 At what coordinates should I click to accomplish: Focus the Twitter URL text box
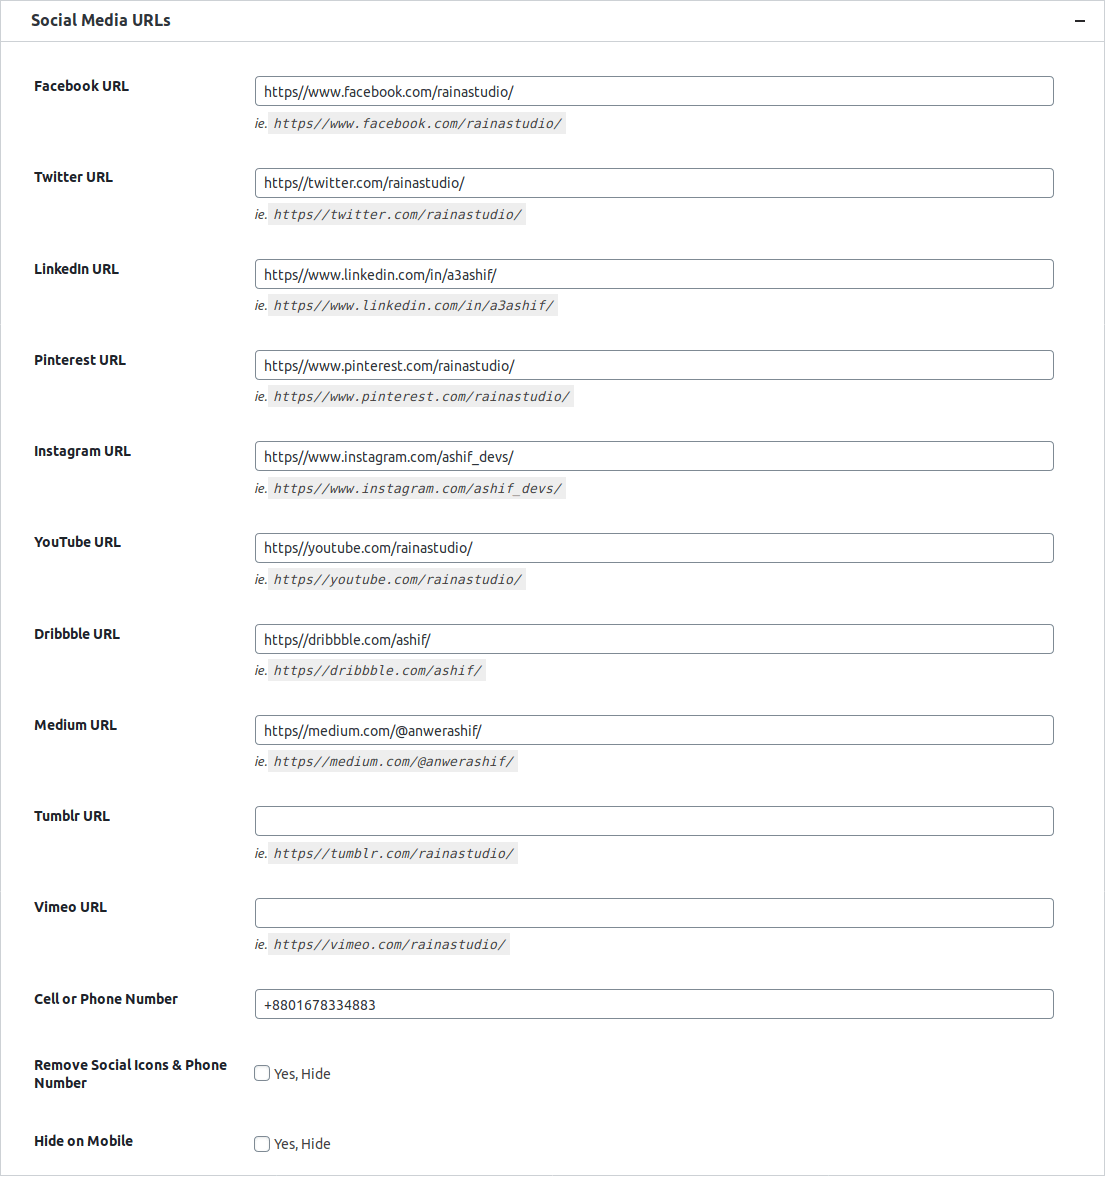pyautogui.click(x=654, y=183)
